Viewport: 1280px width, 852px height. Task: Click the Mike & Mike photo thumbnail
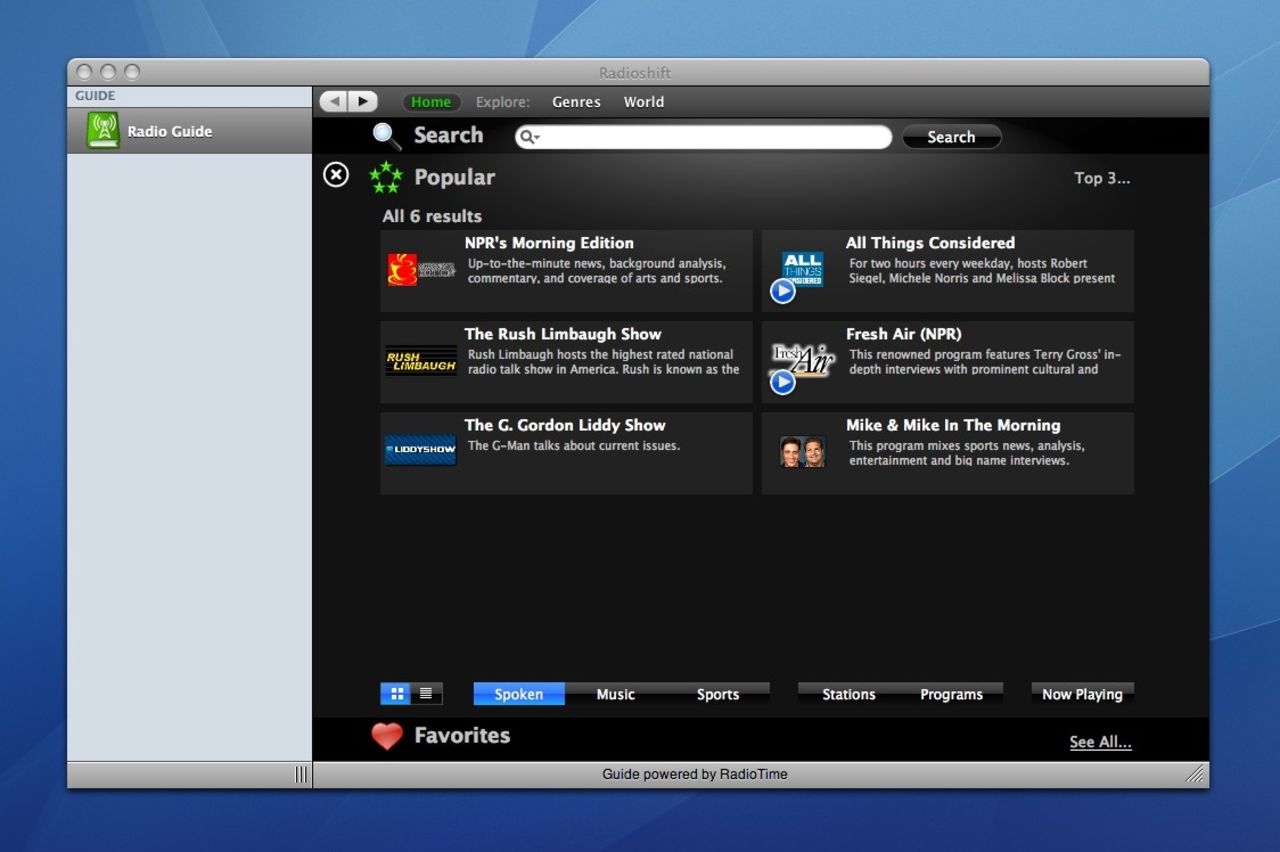[802, 452]
